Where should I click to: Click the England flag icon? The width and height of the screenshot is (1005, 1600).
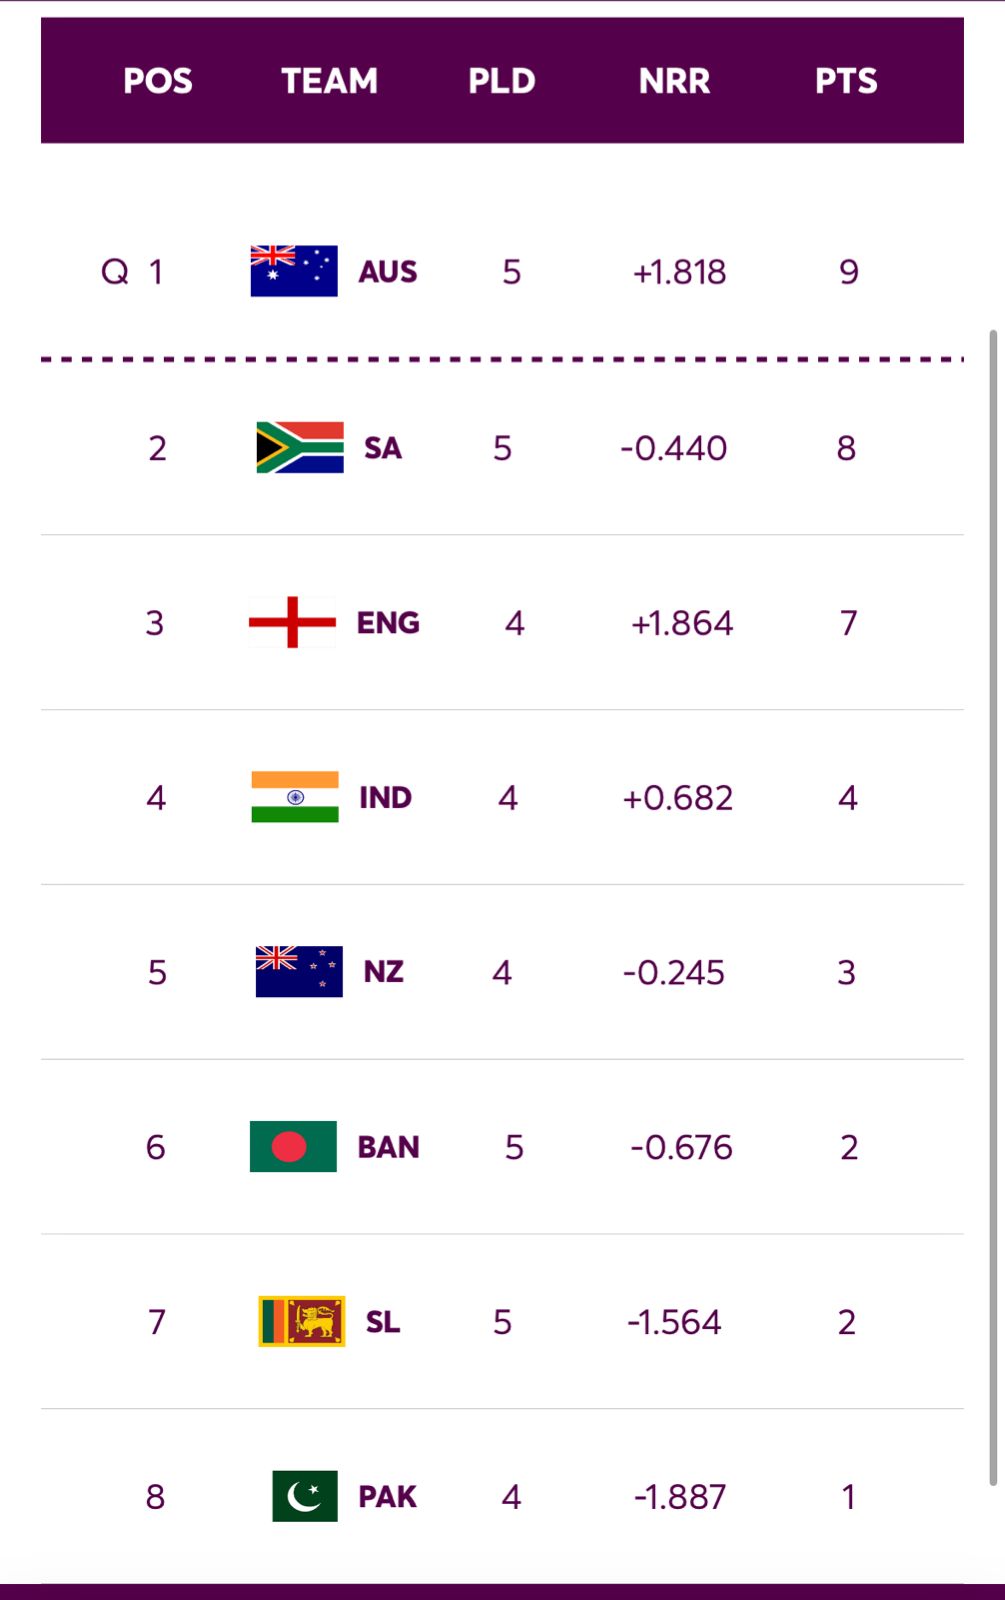click(292, 622)
